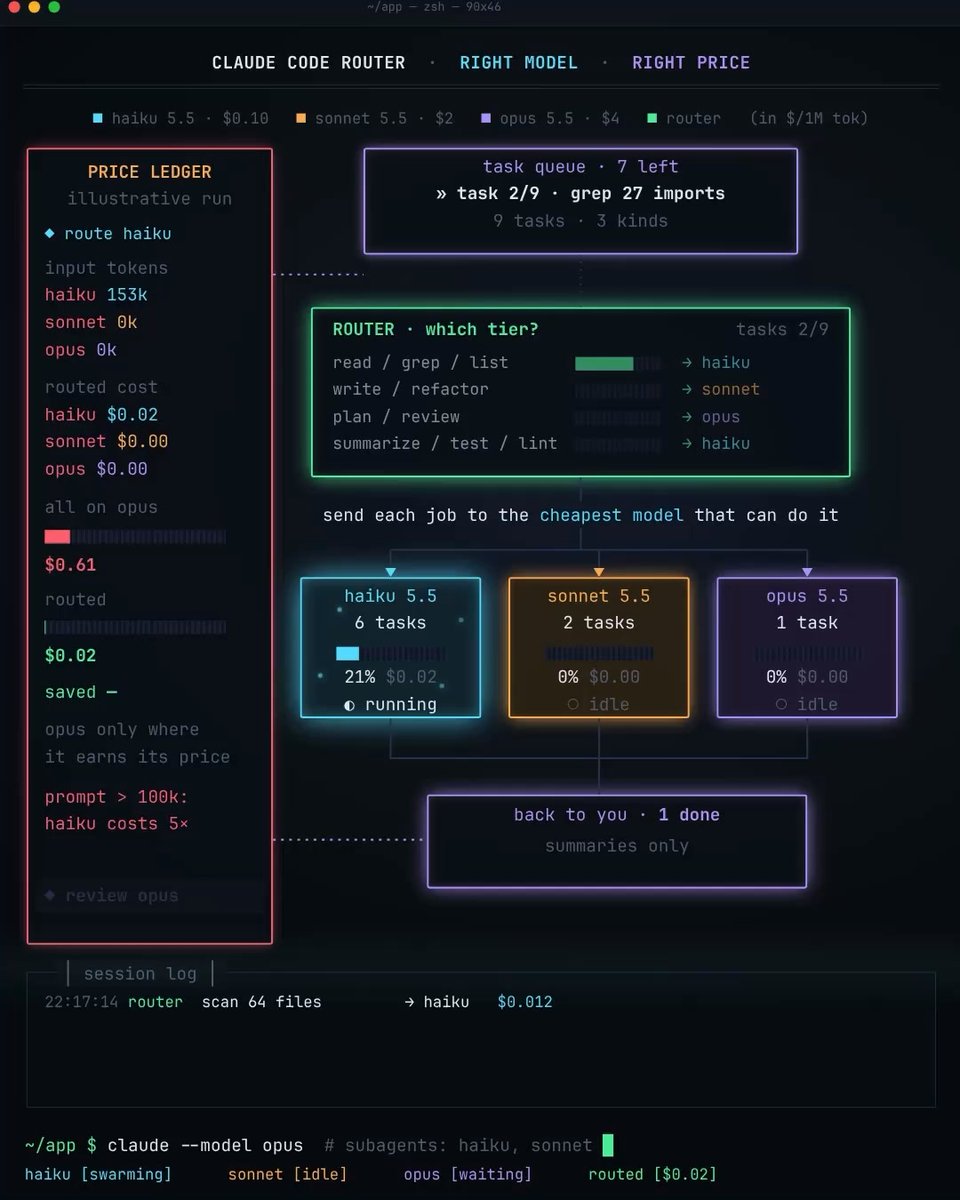The height and width of the screenshot is (1200, 960).
Task: Click the PRICE LEDGER heading
Action: (x=150, y=172)
